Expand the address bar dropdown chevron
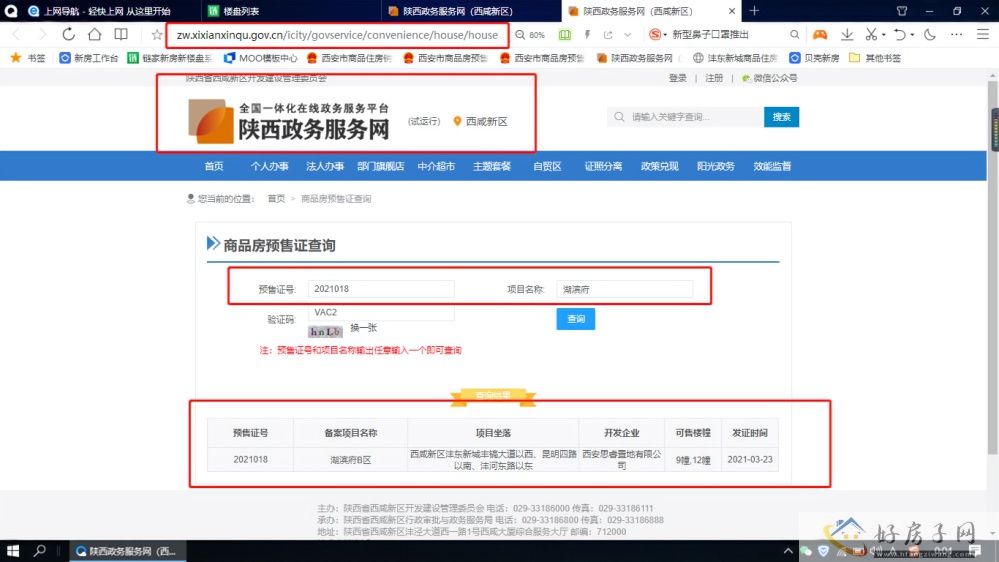The height and width of the screenshot is (562, 999). 628,34
